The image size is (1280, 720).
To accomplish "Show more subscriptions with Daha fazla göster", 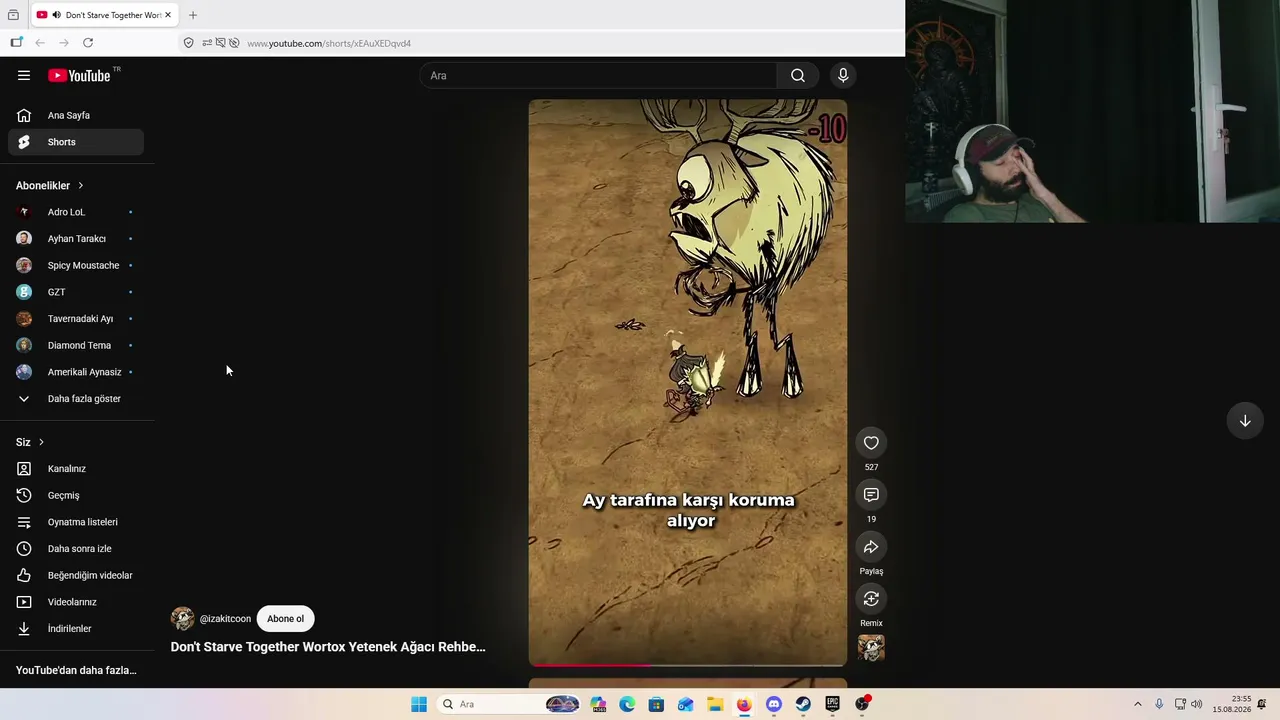I will (x=76, y=399).
